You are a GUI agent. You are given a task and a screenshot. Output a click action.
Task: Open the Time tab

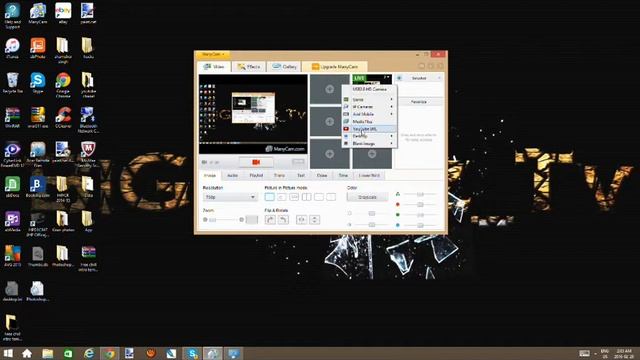tap(343, 176)
